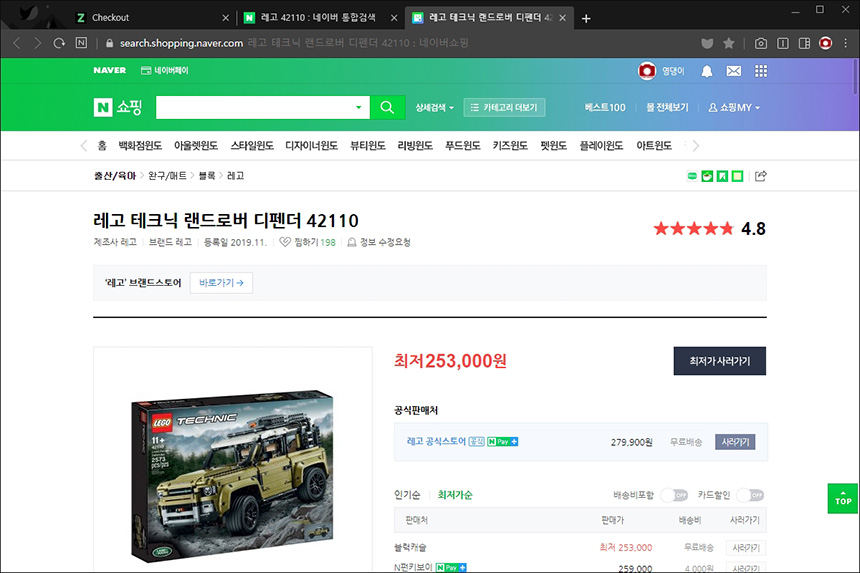This screenshot has height=573, width=860.
Task: Open 레고 공식스토어 link
Action: click(x=436, y=441)
